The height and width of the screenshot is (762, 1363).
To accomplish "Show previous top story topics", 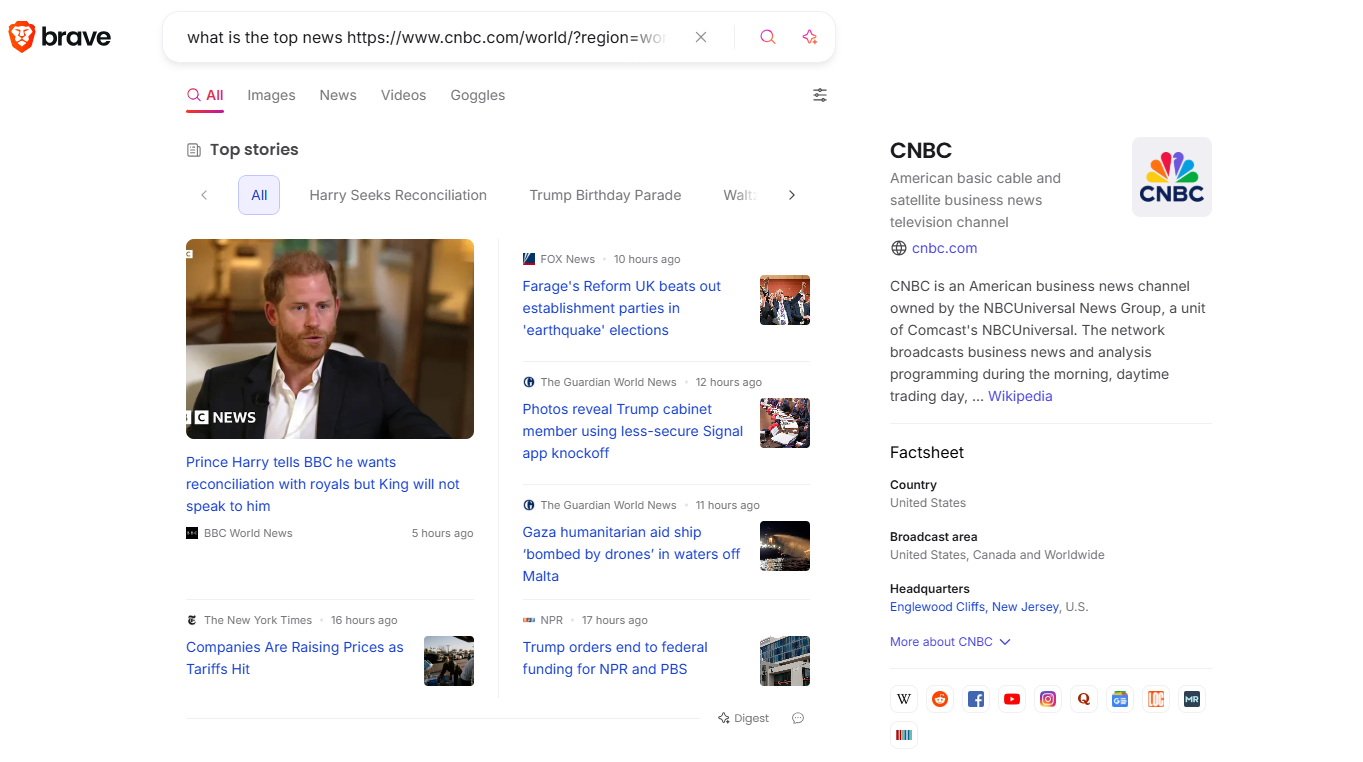I will (x=204, y=195).
